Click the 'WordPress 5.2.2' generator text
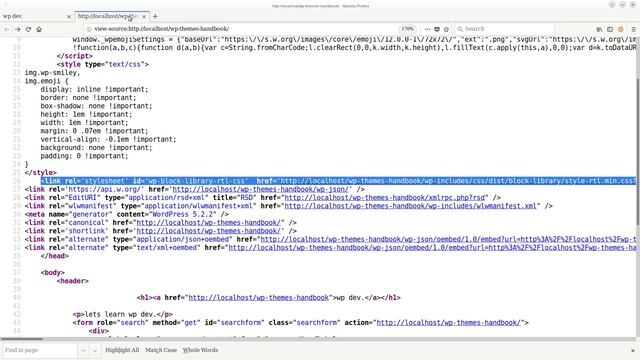The height and width of the screenshot is (360, 640). pyautogui.click(x=184, y=214)
